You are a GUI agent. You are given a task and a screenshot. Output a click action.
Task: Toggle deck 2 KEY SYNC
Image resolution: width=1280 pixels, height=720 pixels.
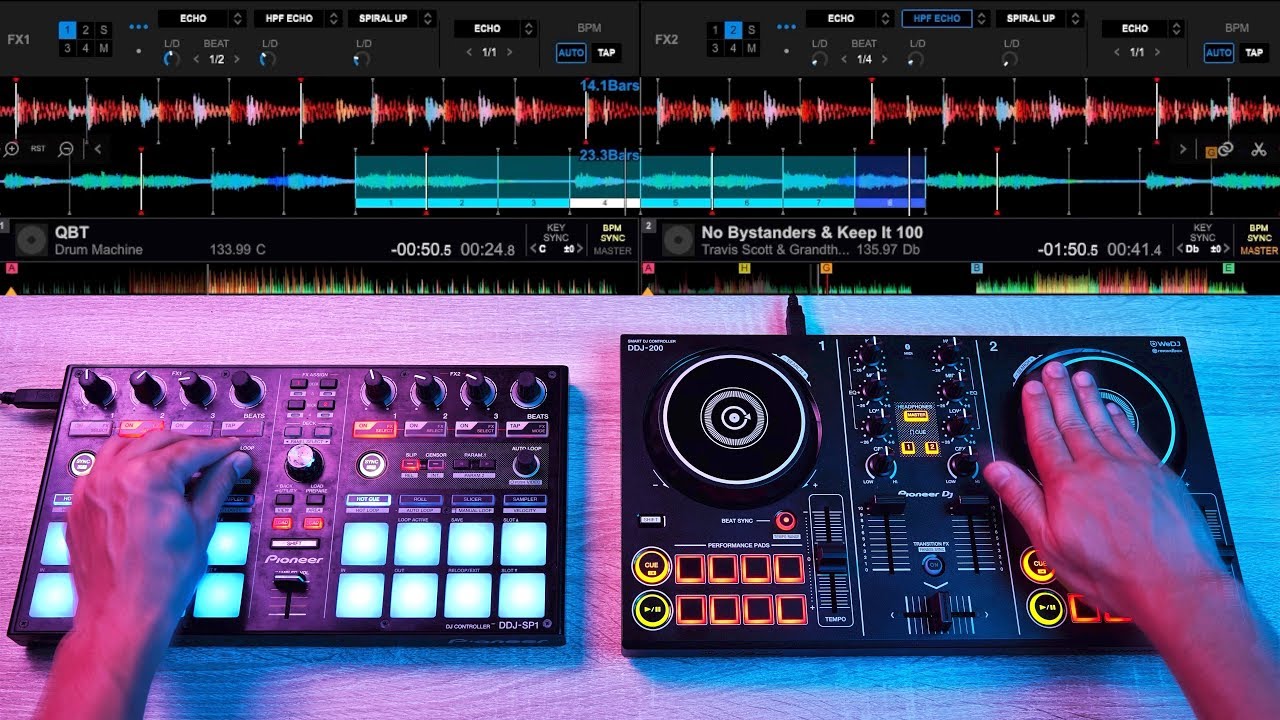coord(1203,233)
